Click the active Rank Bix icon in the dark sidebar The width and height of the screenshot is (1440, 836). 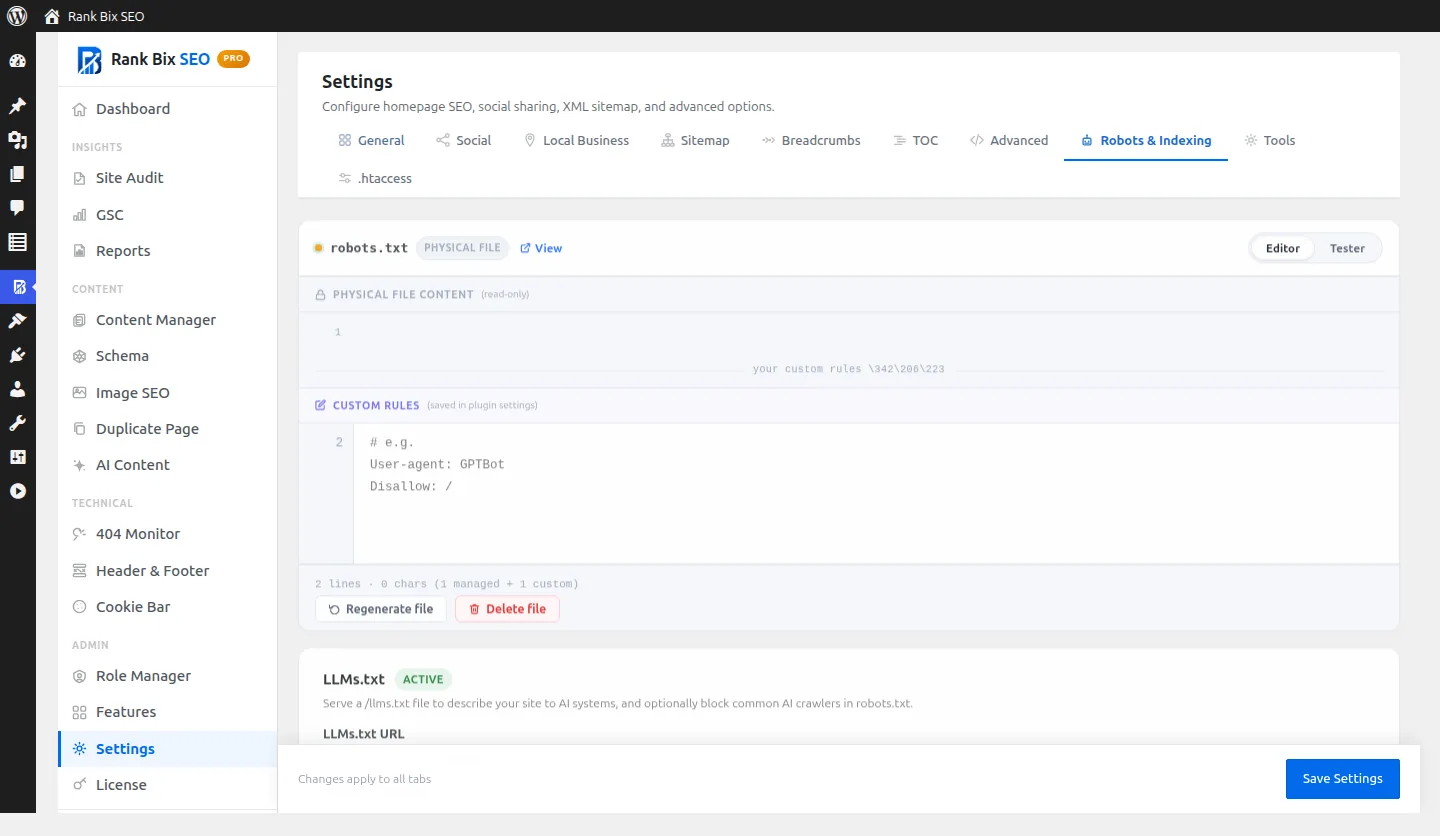(x=18, y=287)
